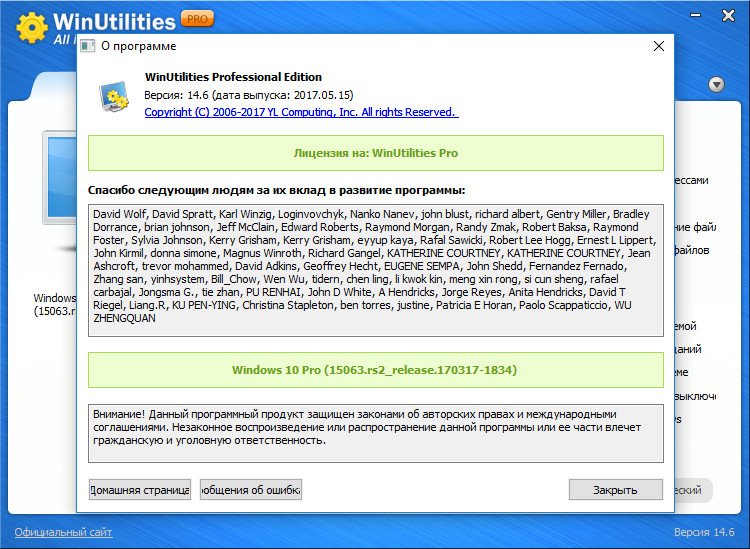Click the О программе dialog title
750x549 pixels.
(x=139, y=46)
